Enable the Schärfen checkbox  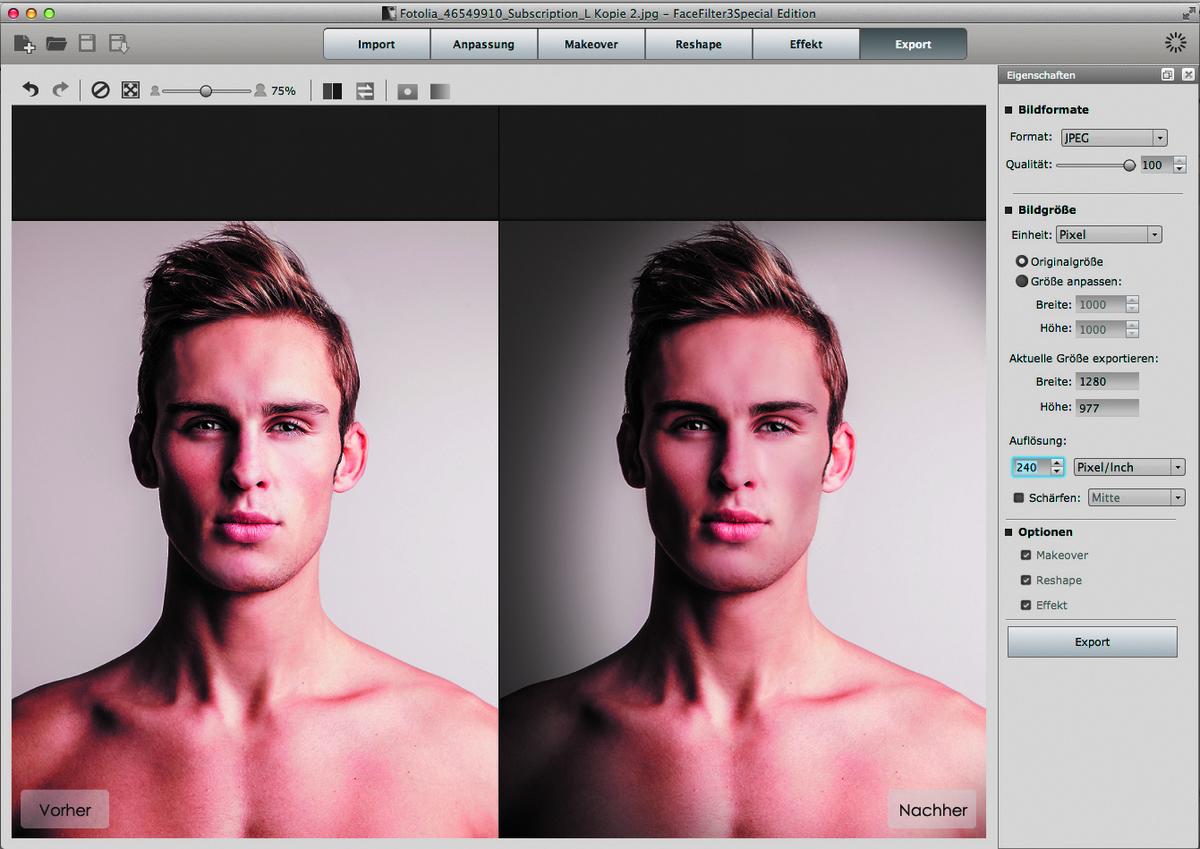[x=1019, y=497]
